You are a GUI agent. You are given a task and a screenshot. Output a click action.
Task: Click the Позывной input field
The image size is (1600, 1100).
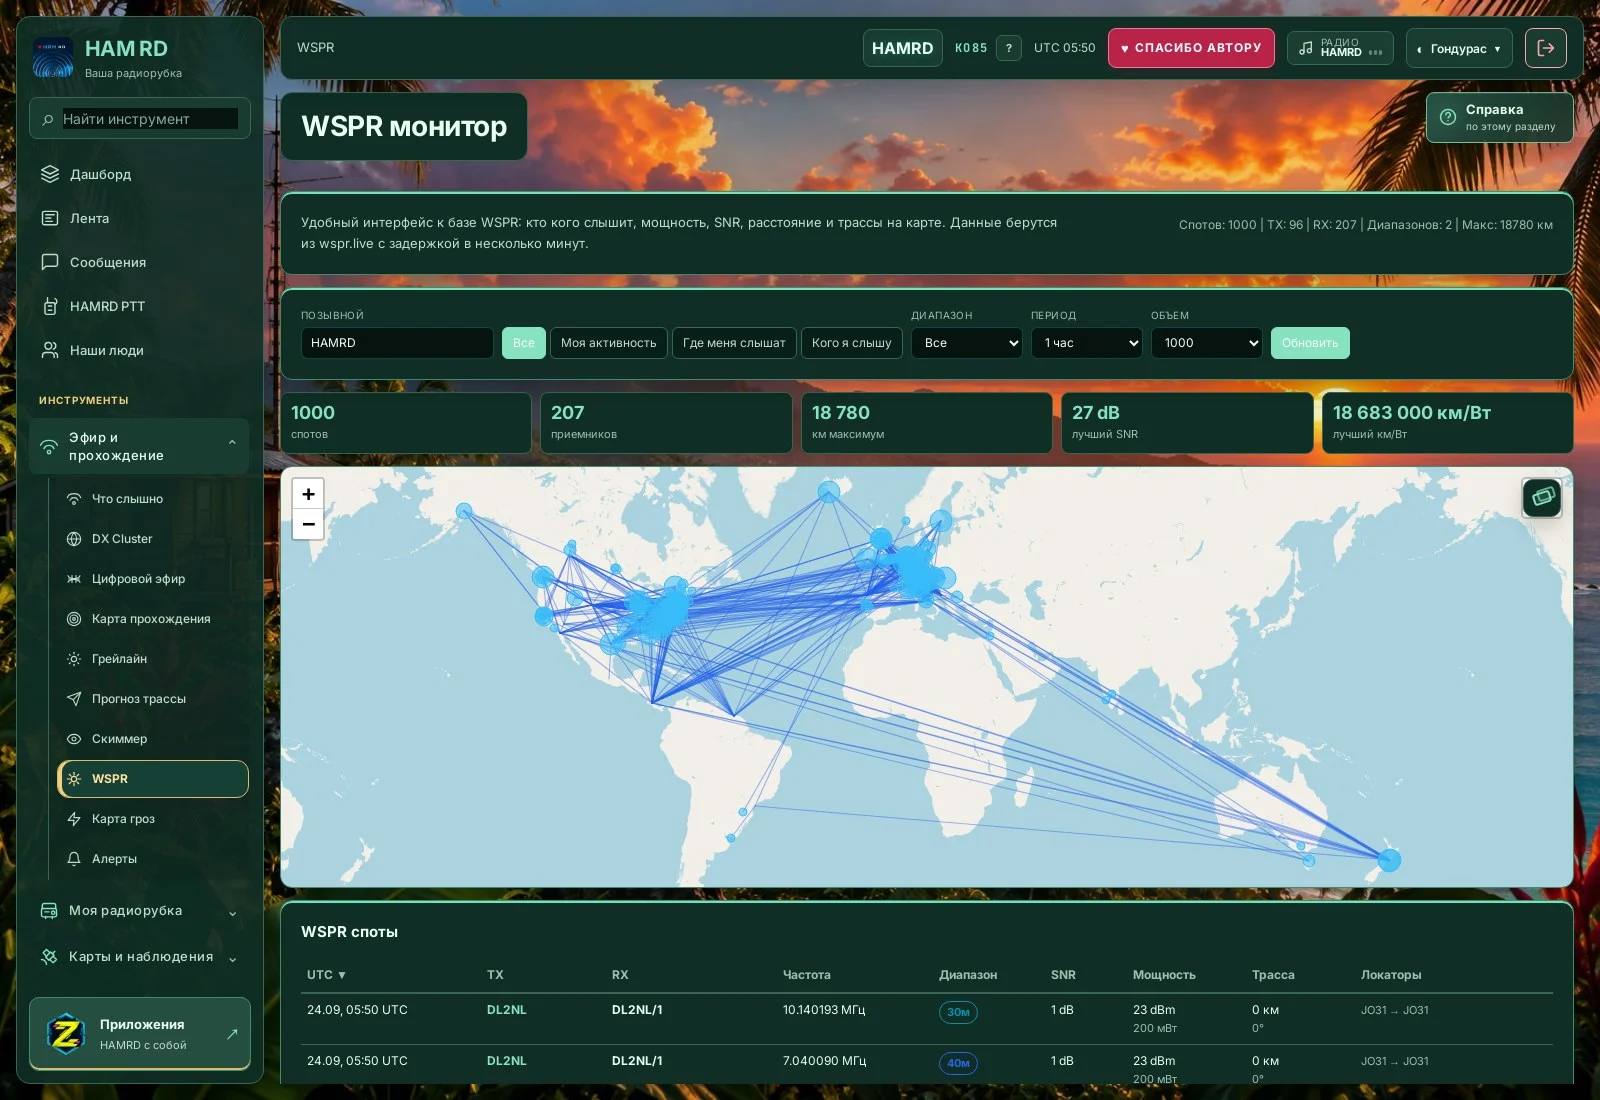tap(397, 343)
